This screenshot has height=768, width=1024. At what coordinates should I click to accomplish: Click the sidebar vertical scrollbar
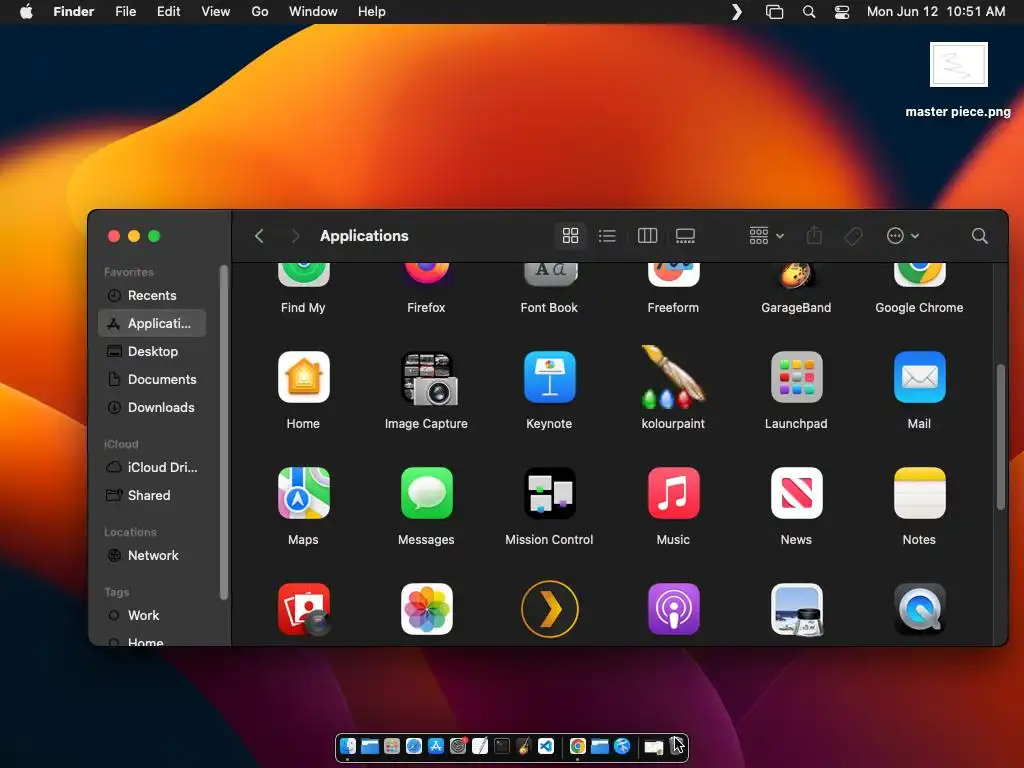(224, 432)
